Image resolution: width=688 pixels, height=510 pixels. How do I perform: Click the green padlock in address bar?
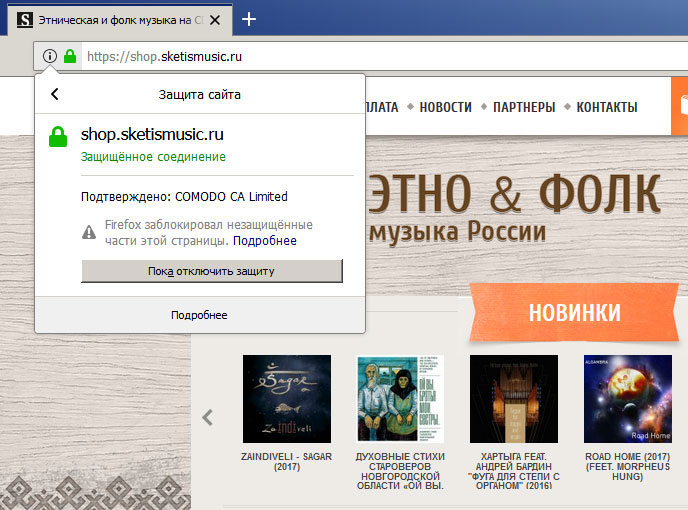[x=70, y=56]
